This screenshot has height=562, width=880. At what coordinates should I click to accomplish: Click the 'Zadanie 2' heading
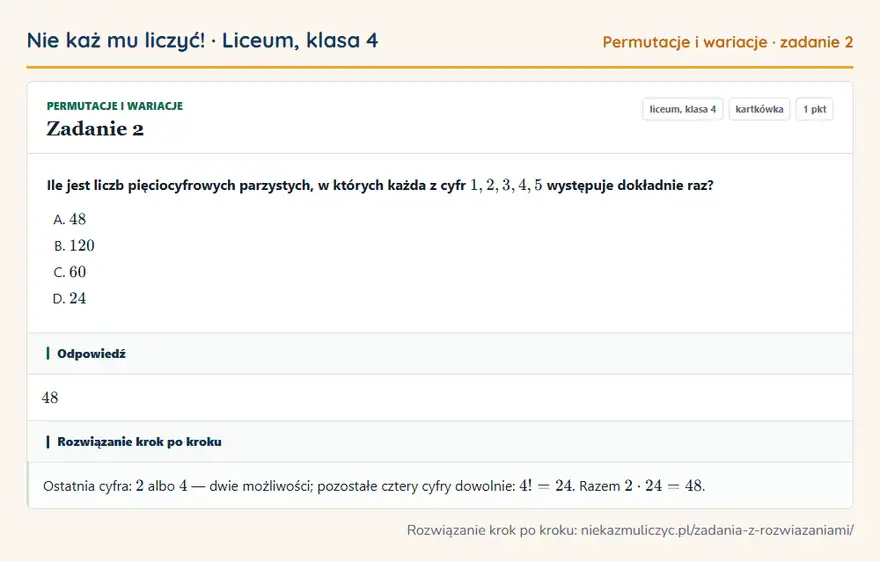point(95,129)
